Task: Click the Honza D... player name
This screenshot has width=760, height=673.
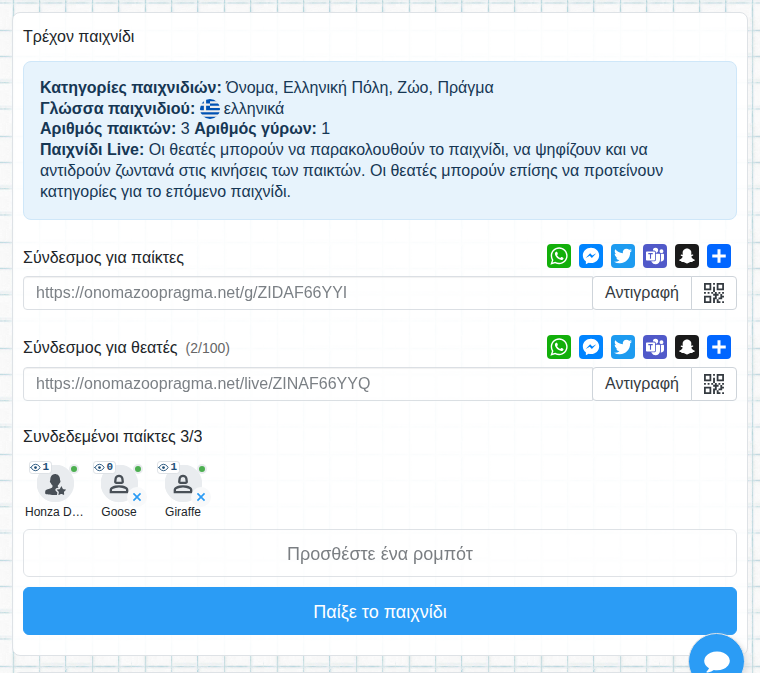Action: tap(54, 512)
